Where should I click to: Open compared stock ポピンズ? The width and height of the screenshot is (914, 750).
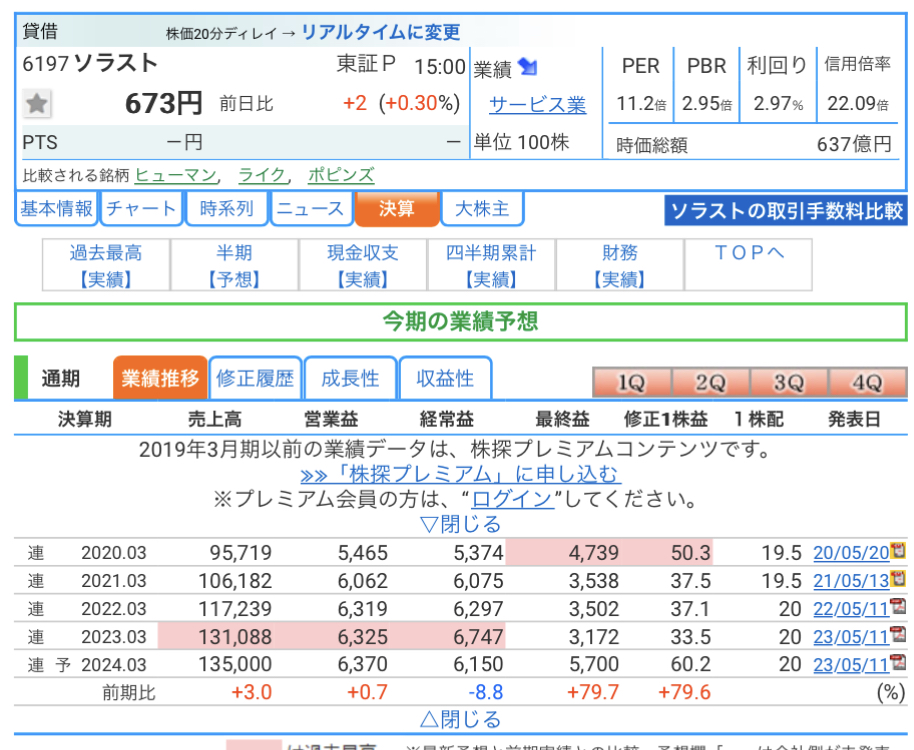tap(341, 175)
